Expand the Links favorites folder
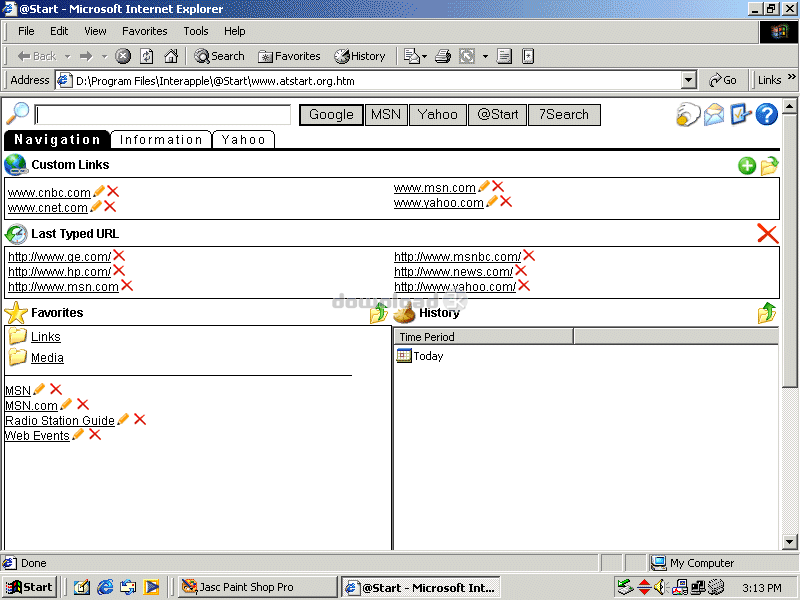The image size is (800, 600). click(45, 337)
